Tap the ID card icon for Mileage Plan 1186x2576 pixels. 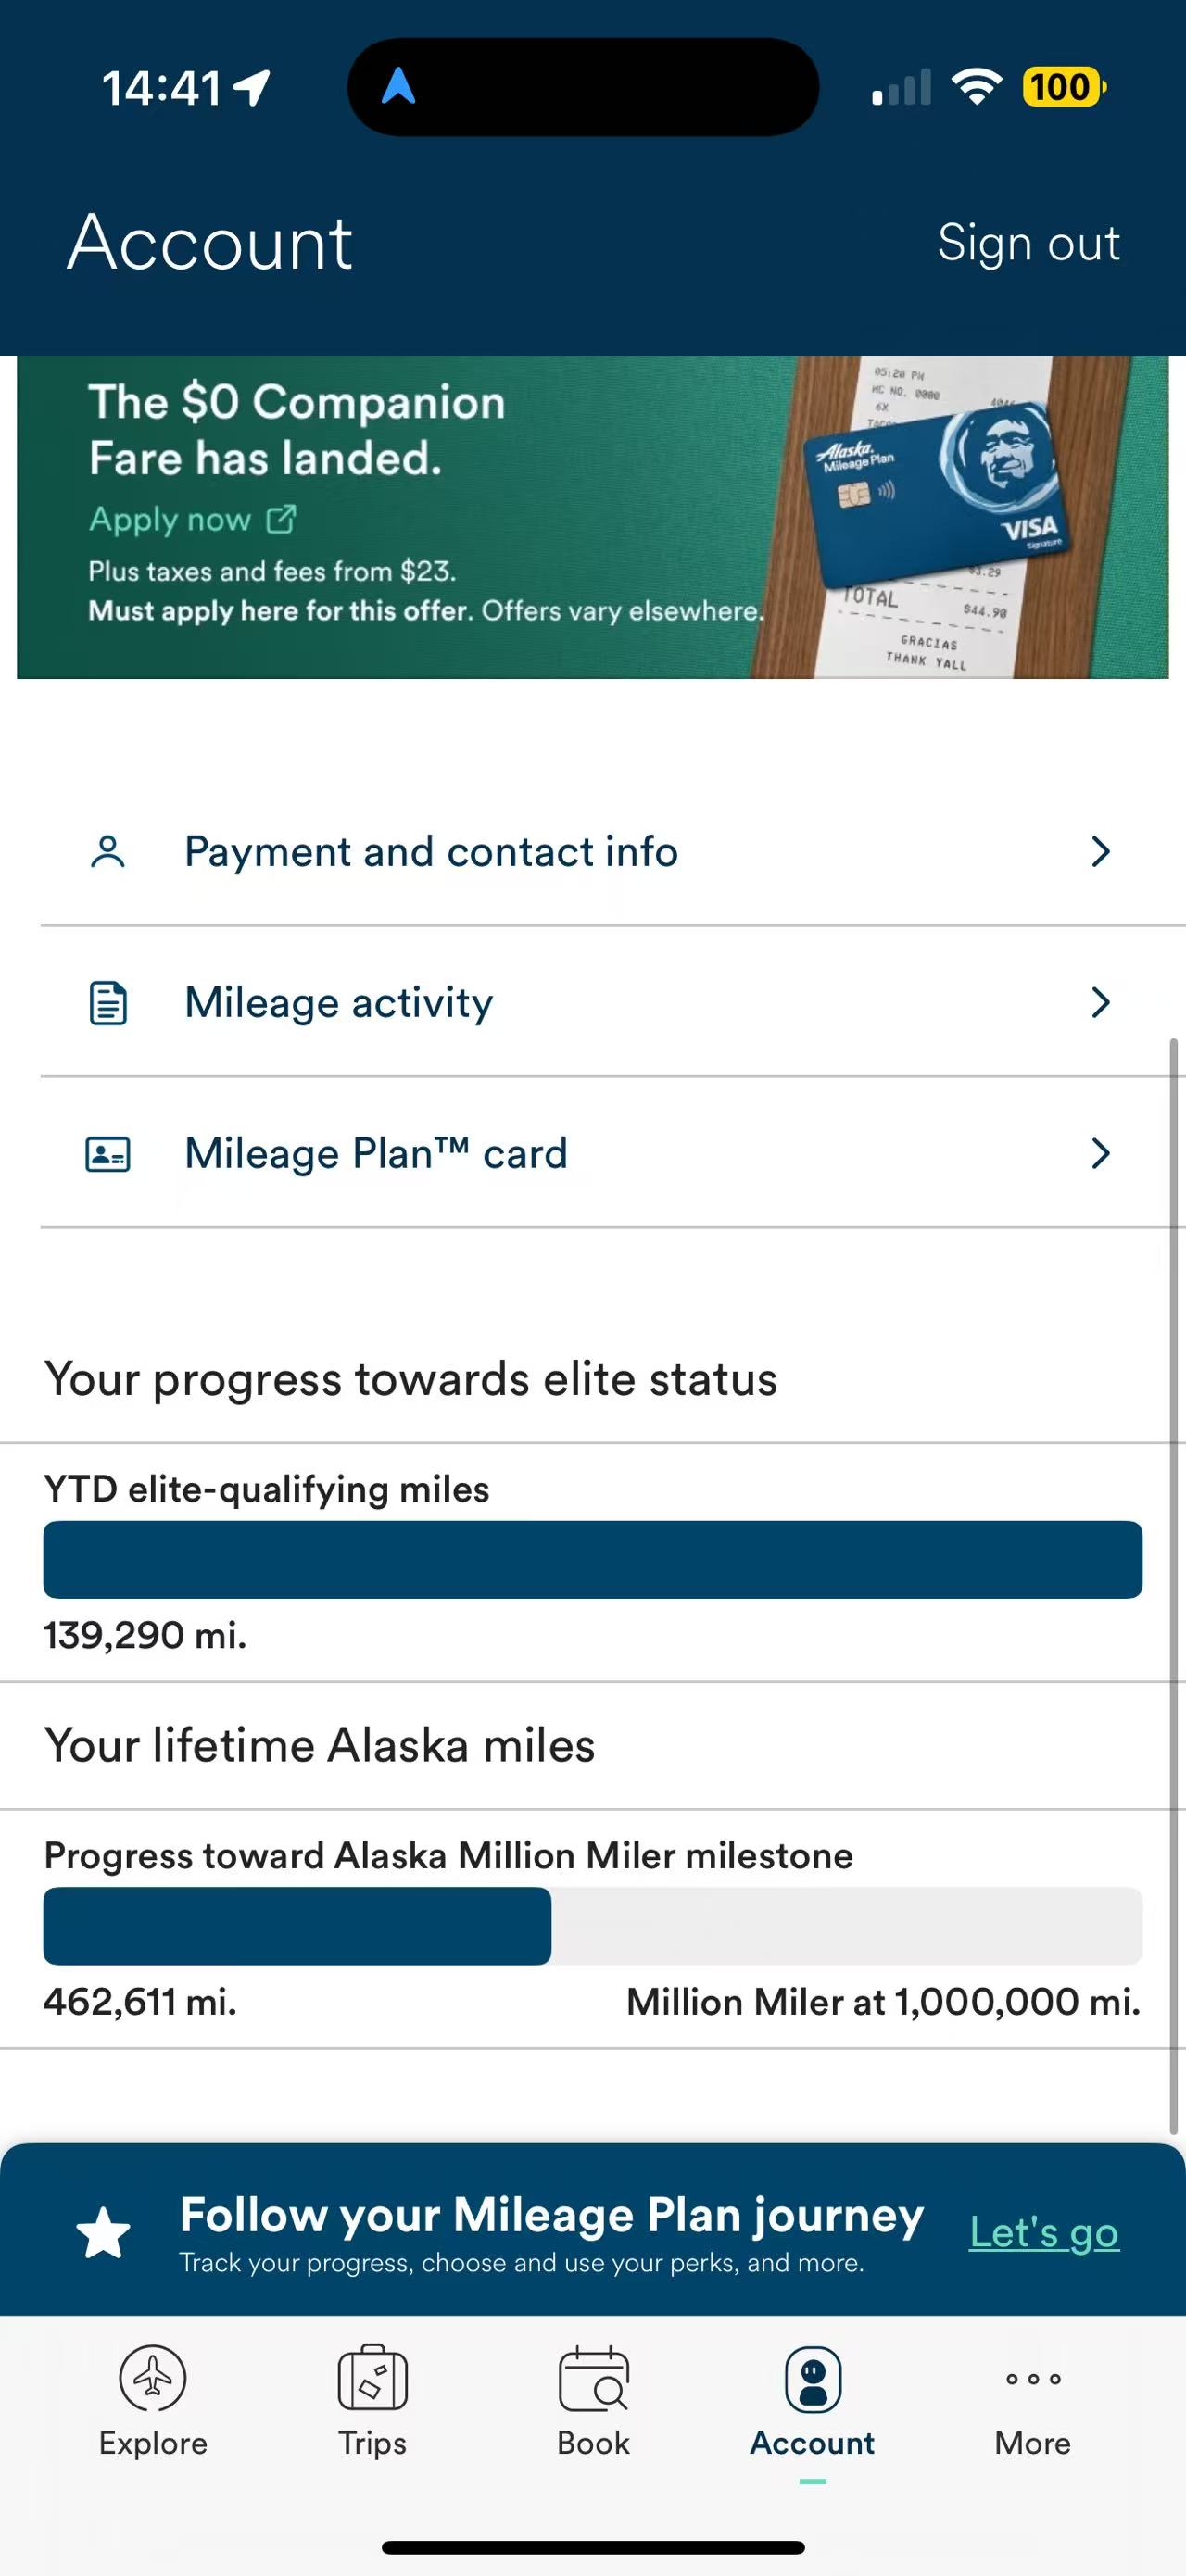[108, 1154]
